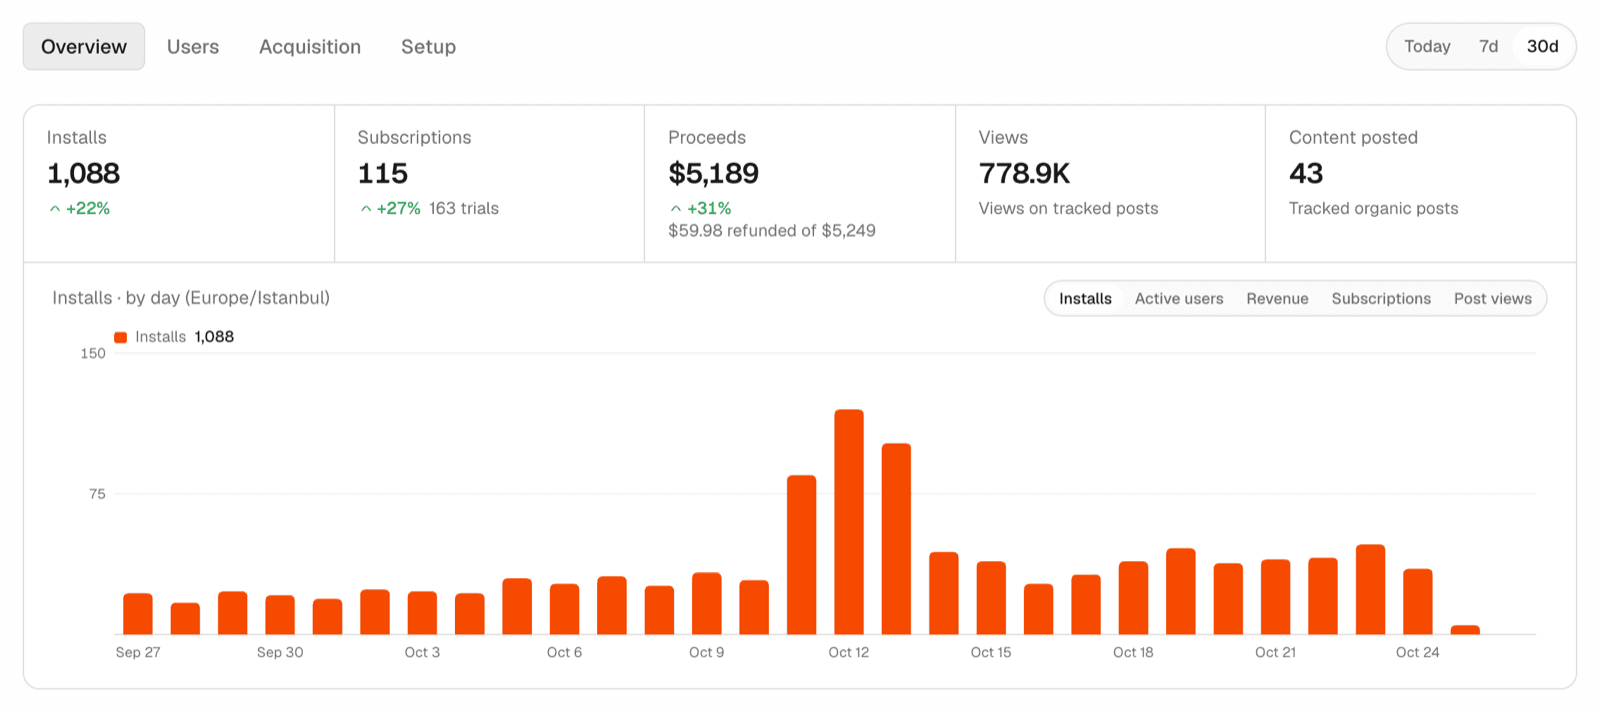Click the Oct 24 installs bar
This screenshot has height=712, width=1600.
tap(1418, 602)
